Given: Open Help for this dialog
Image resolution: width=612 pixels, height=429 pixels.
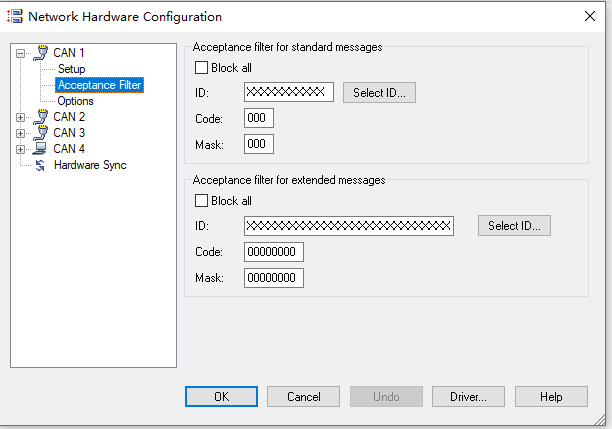Looking at the screenshot, I should [x=551, y=397].
